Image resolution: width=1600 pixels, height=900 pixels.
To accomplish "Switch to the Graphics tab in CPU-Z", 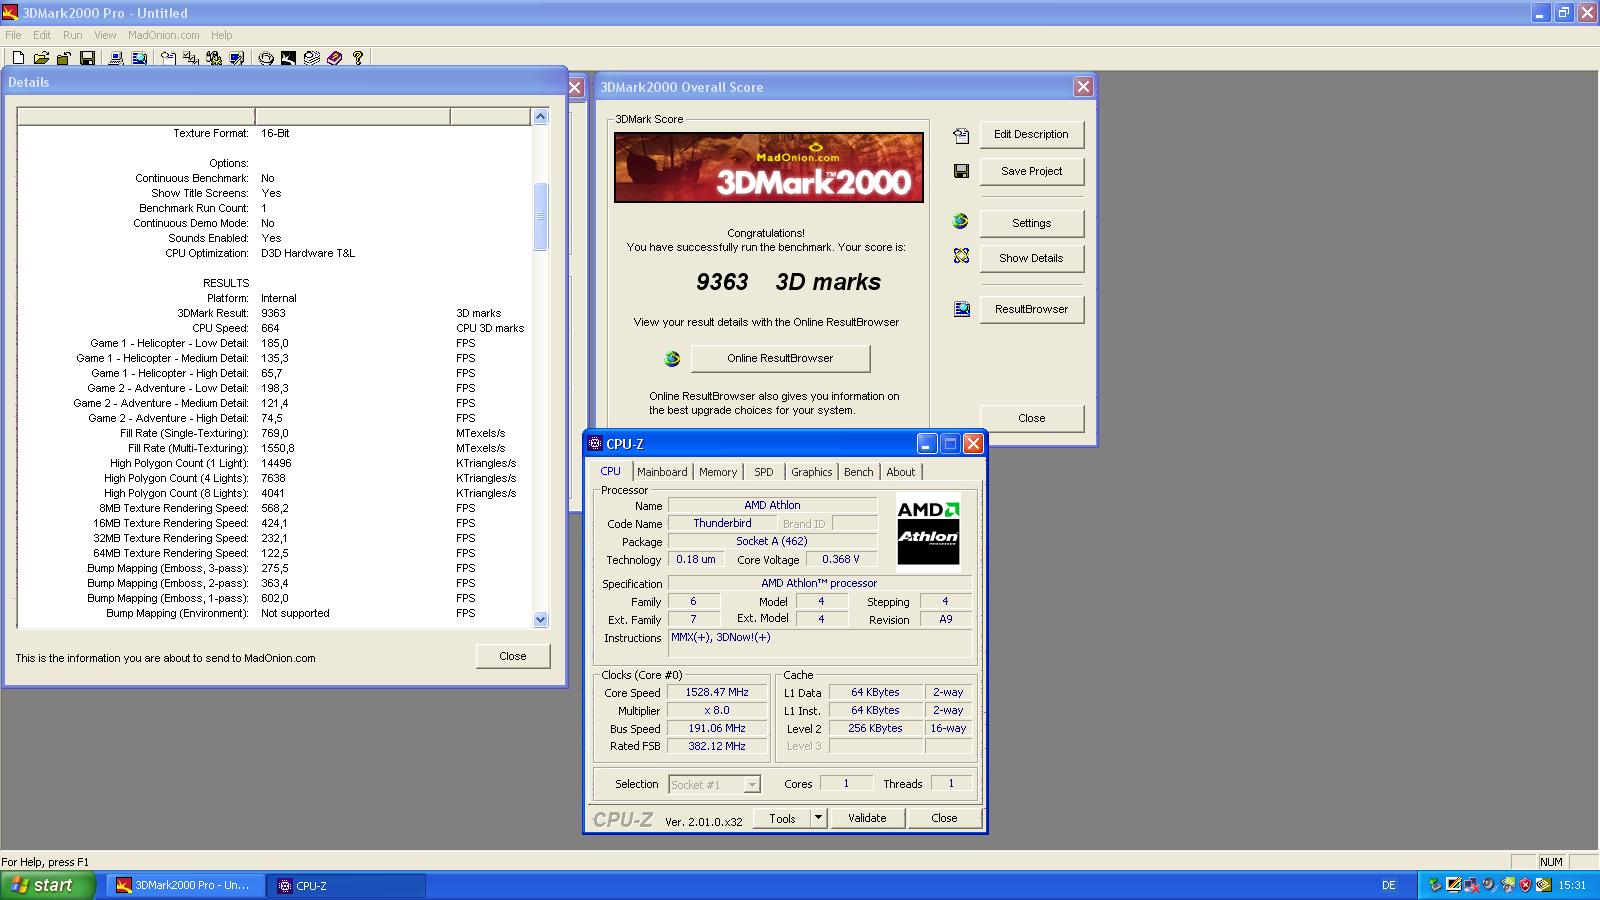I will pyautogui.click(x=811, y=472).
